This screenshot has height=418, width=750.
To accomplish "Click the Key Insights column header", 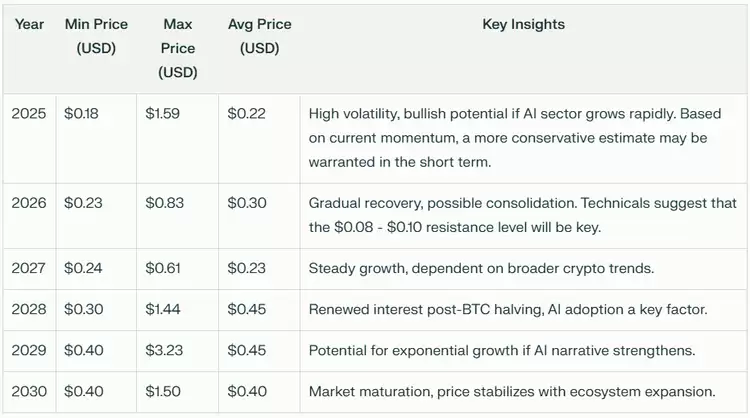I will pyautogui.click(x=523, y=24).
